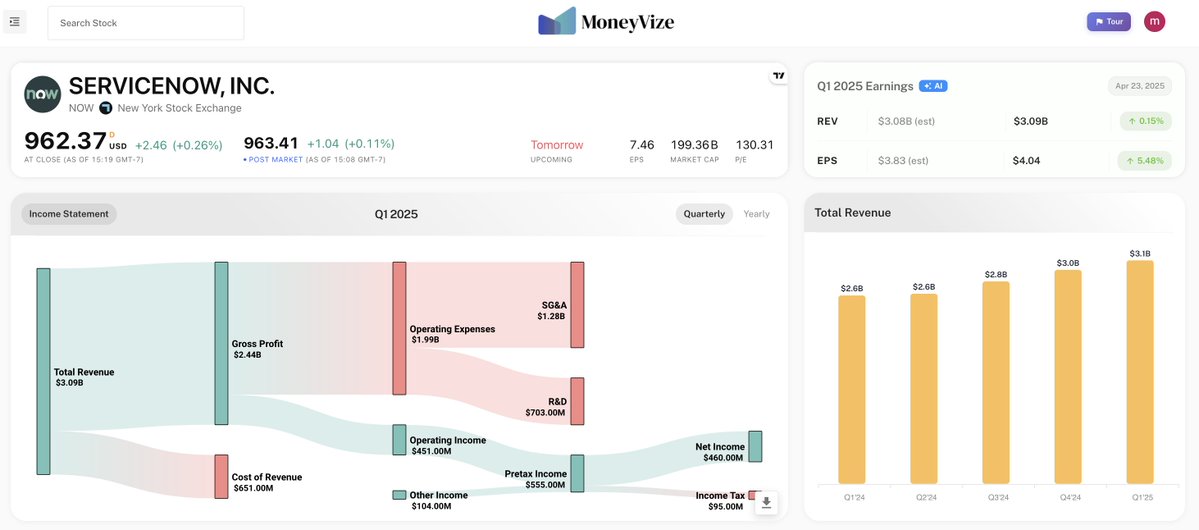Click the $4.04 actual EPS value
This screenshot has width=1199, height=530.
(x=1027, y=161)
